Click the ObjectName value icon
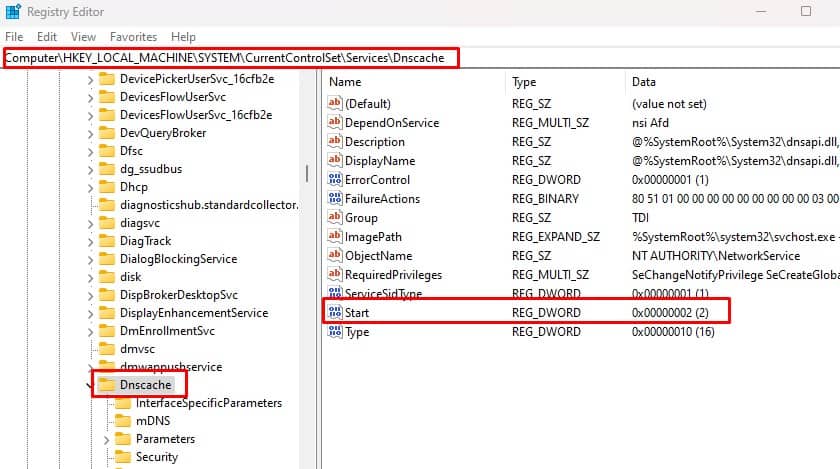Image resolution: width=840 pixels, height=469 pixels. pyautogui.click(x=335, y=255)
